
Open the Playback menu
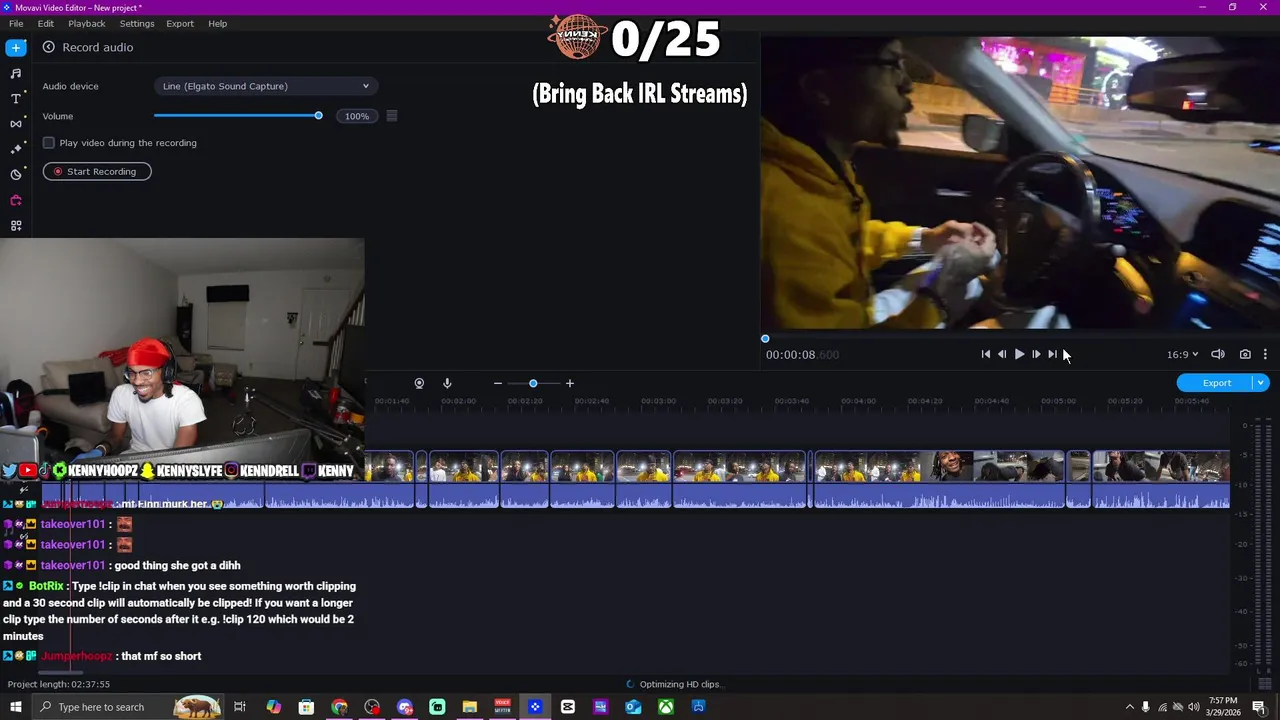tap(87, 23)
